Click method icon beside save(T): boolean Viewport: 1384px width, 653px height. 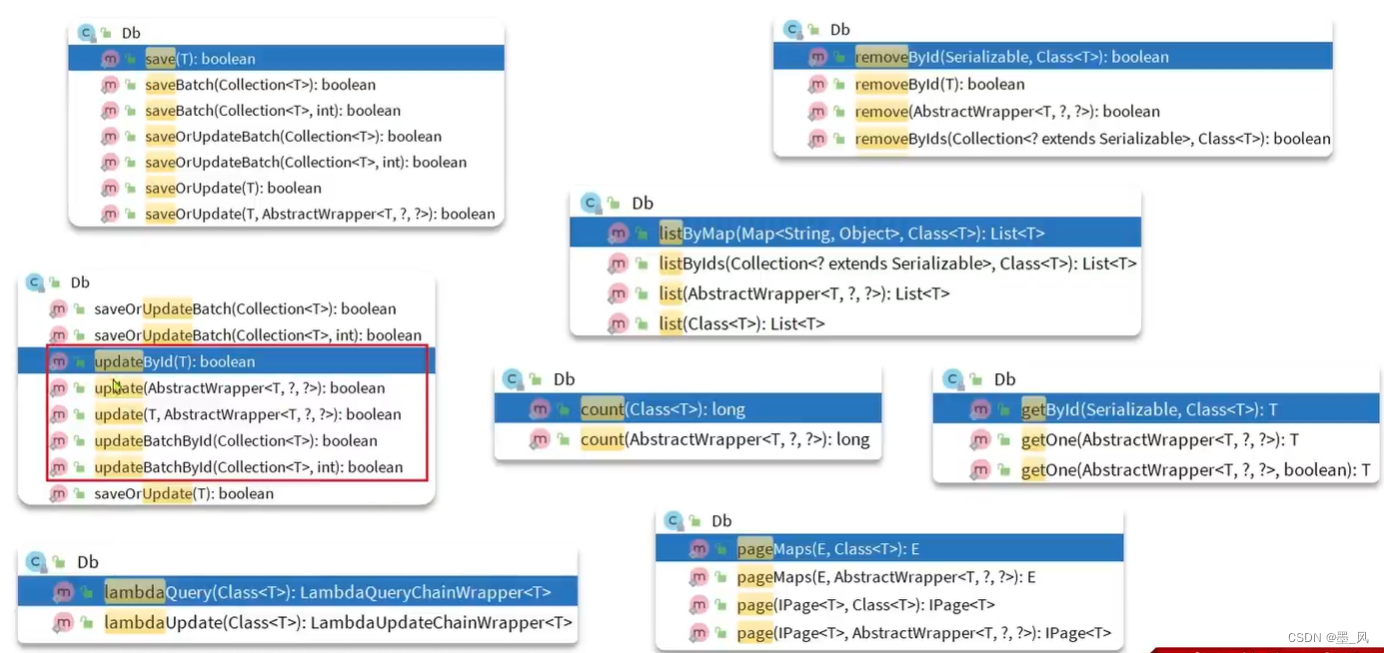pos(109,59)
